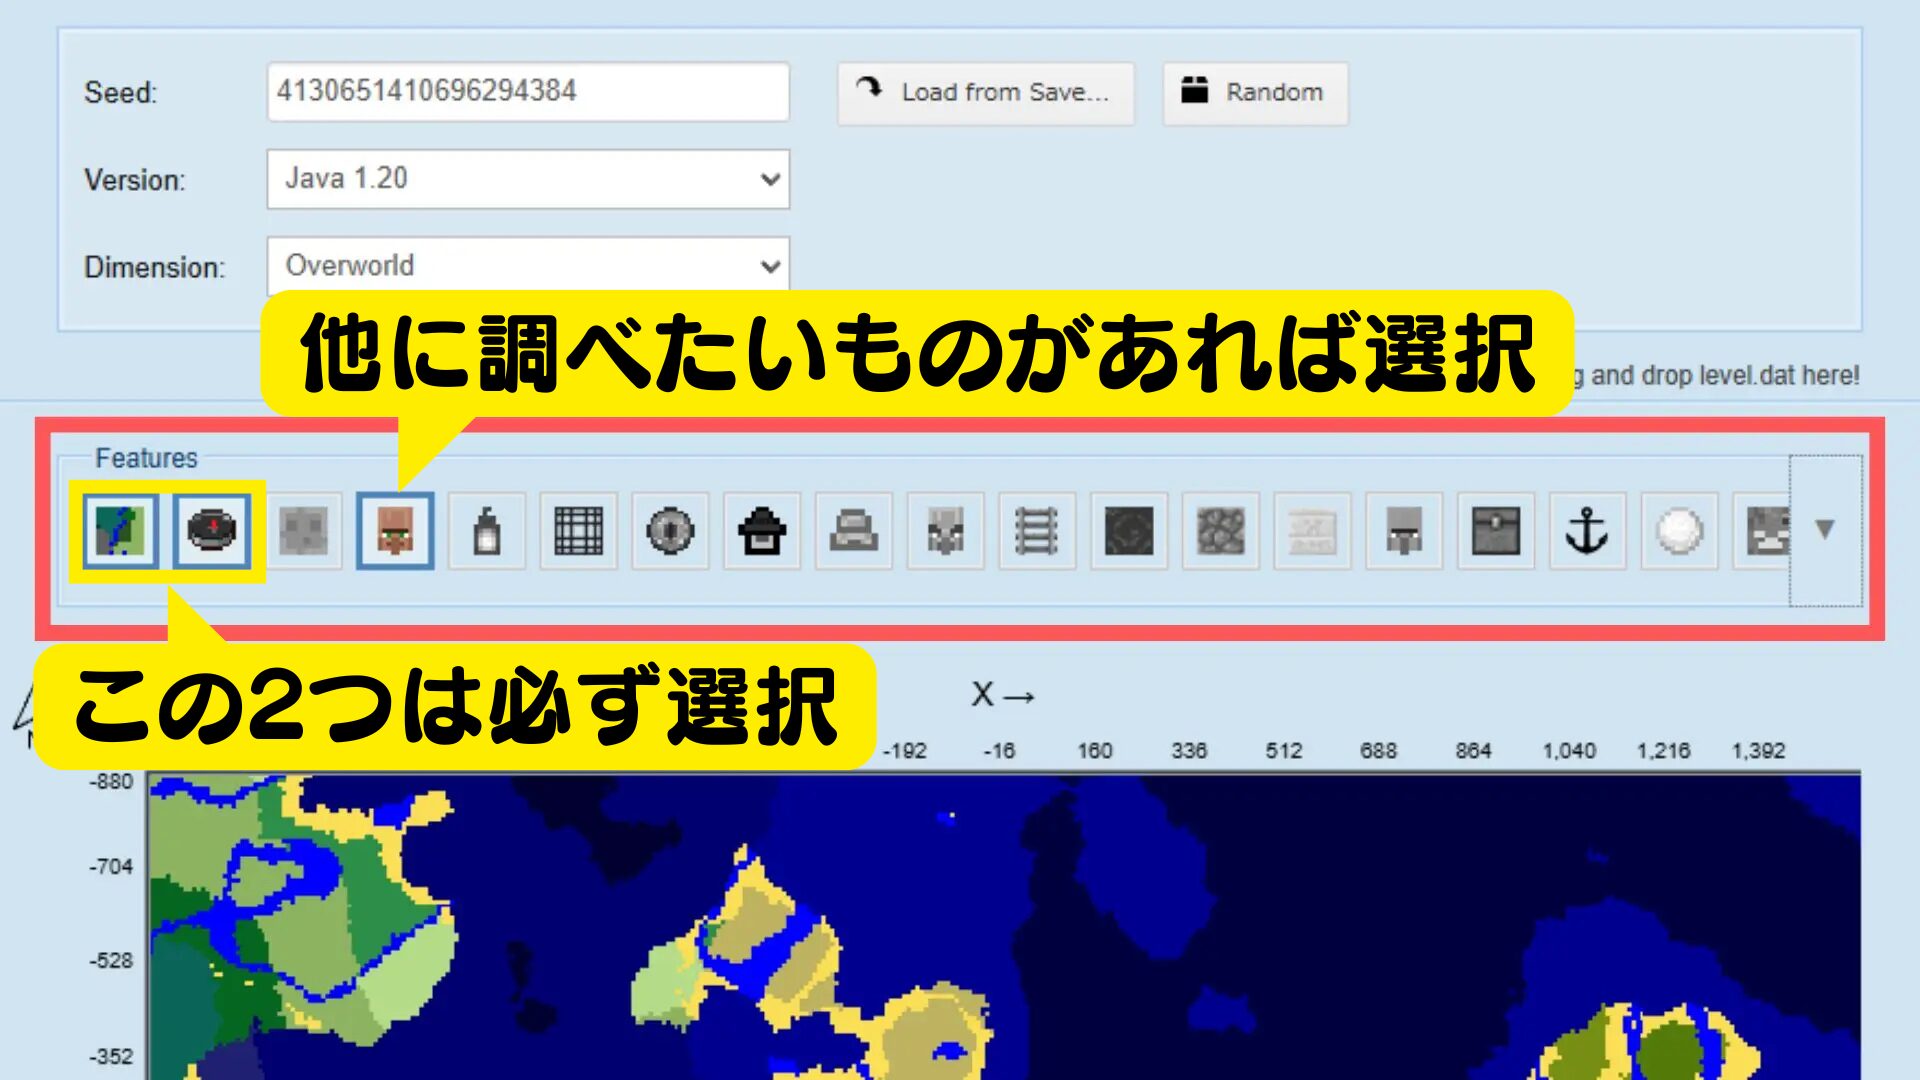Viewport: 1920px width, 1080px height.
Task: Click the 'Dimension:' label
Action: (155, 267)
